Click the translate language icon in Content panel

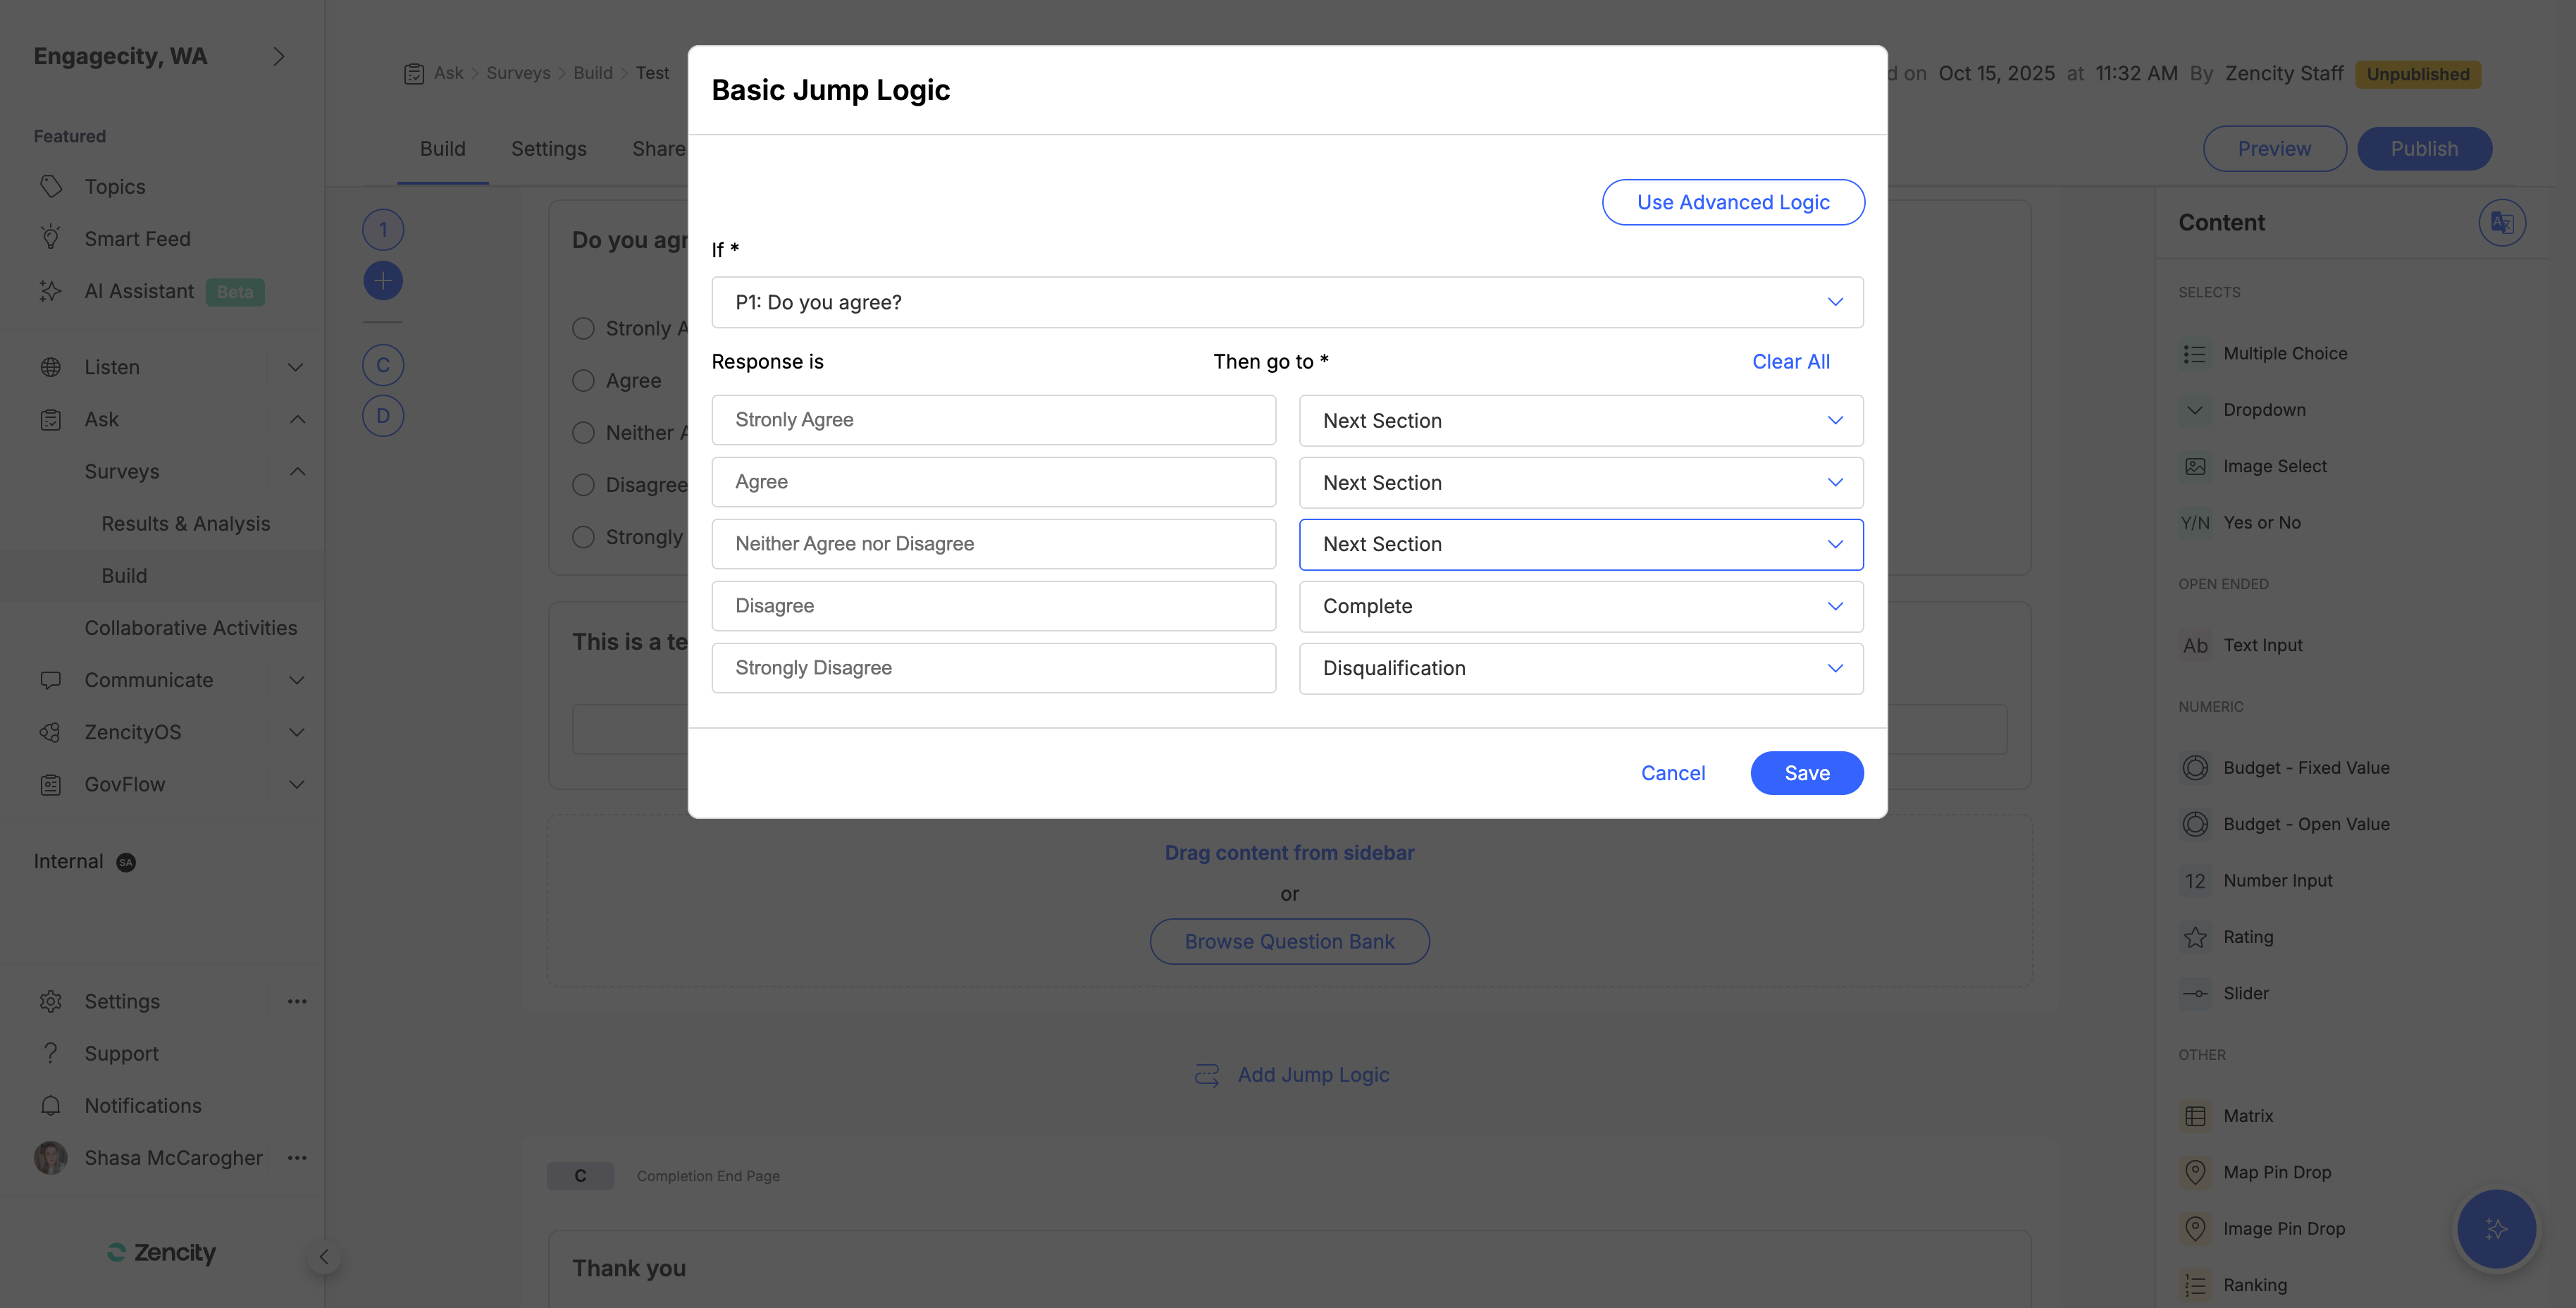[2501, 222]
